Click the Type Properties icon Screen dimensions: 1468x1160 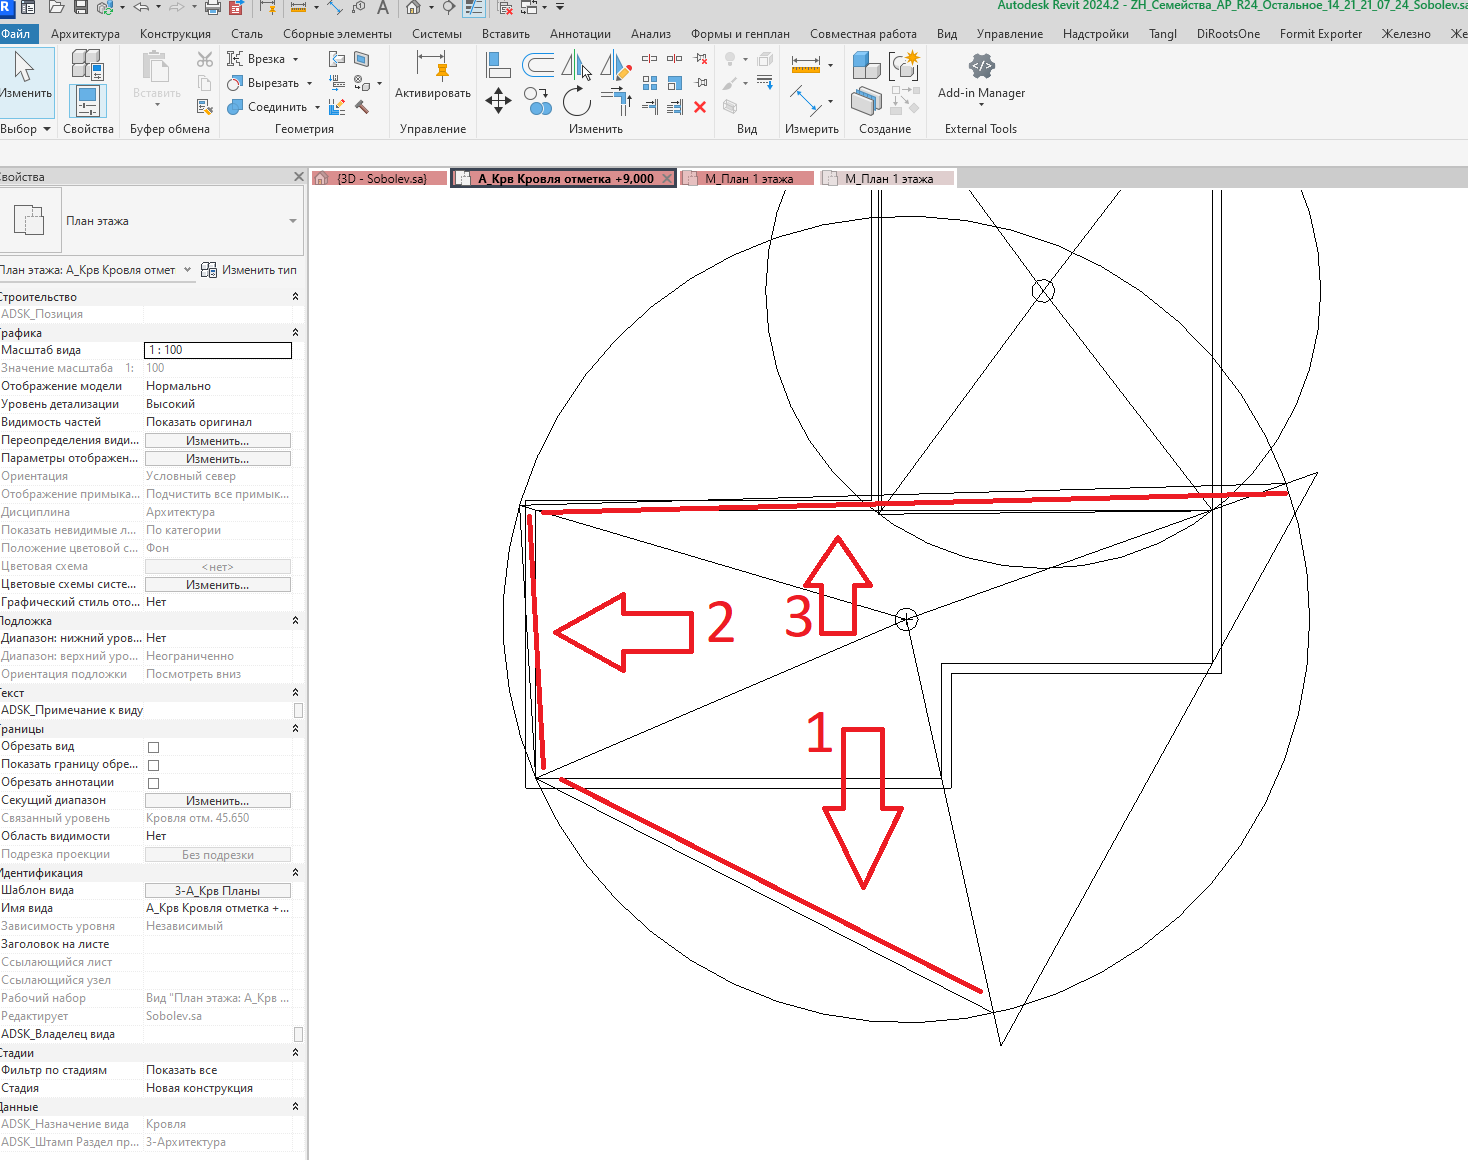[87, 66]
